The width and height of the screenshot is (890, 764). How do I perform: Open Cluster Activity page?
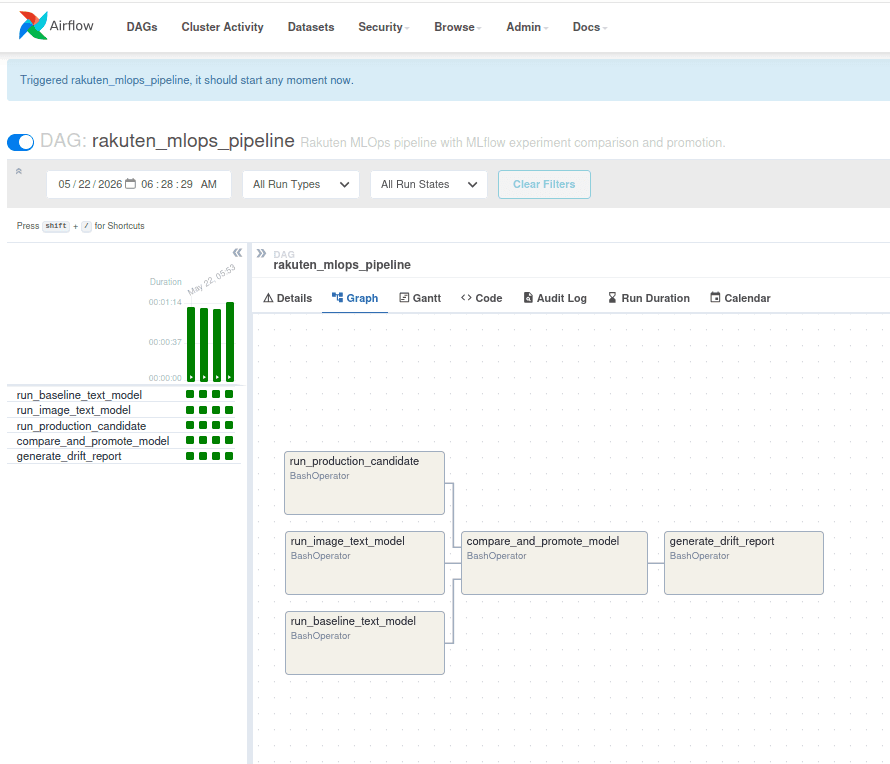[222, 27]
